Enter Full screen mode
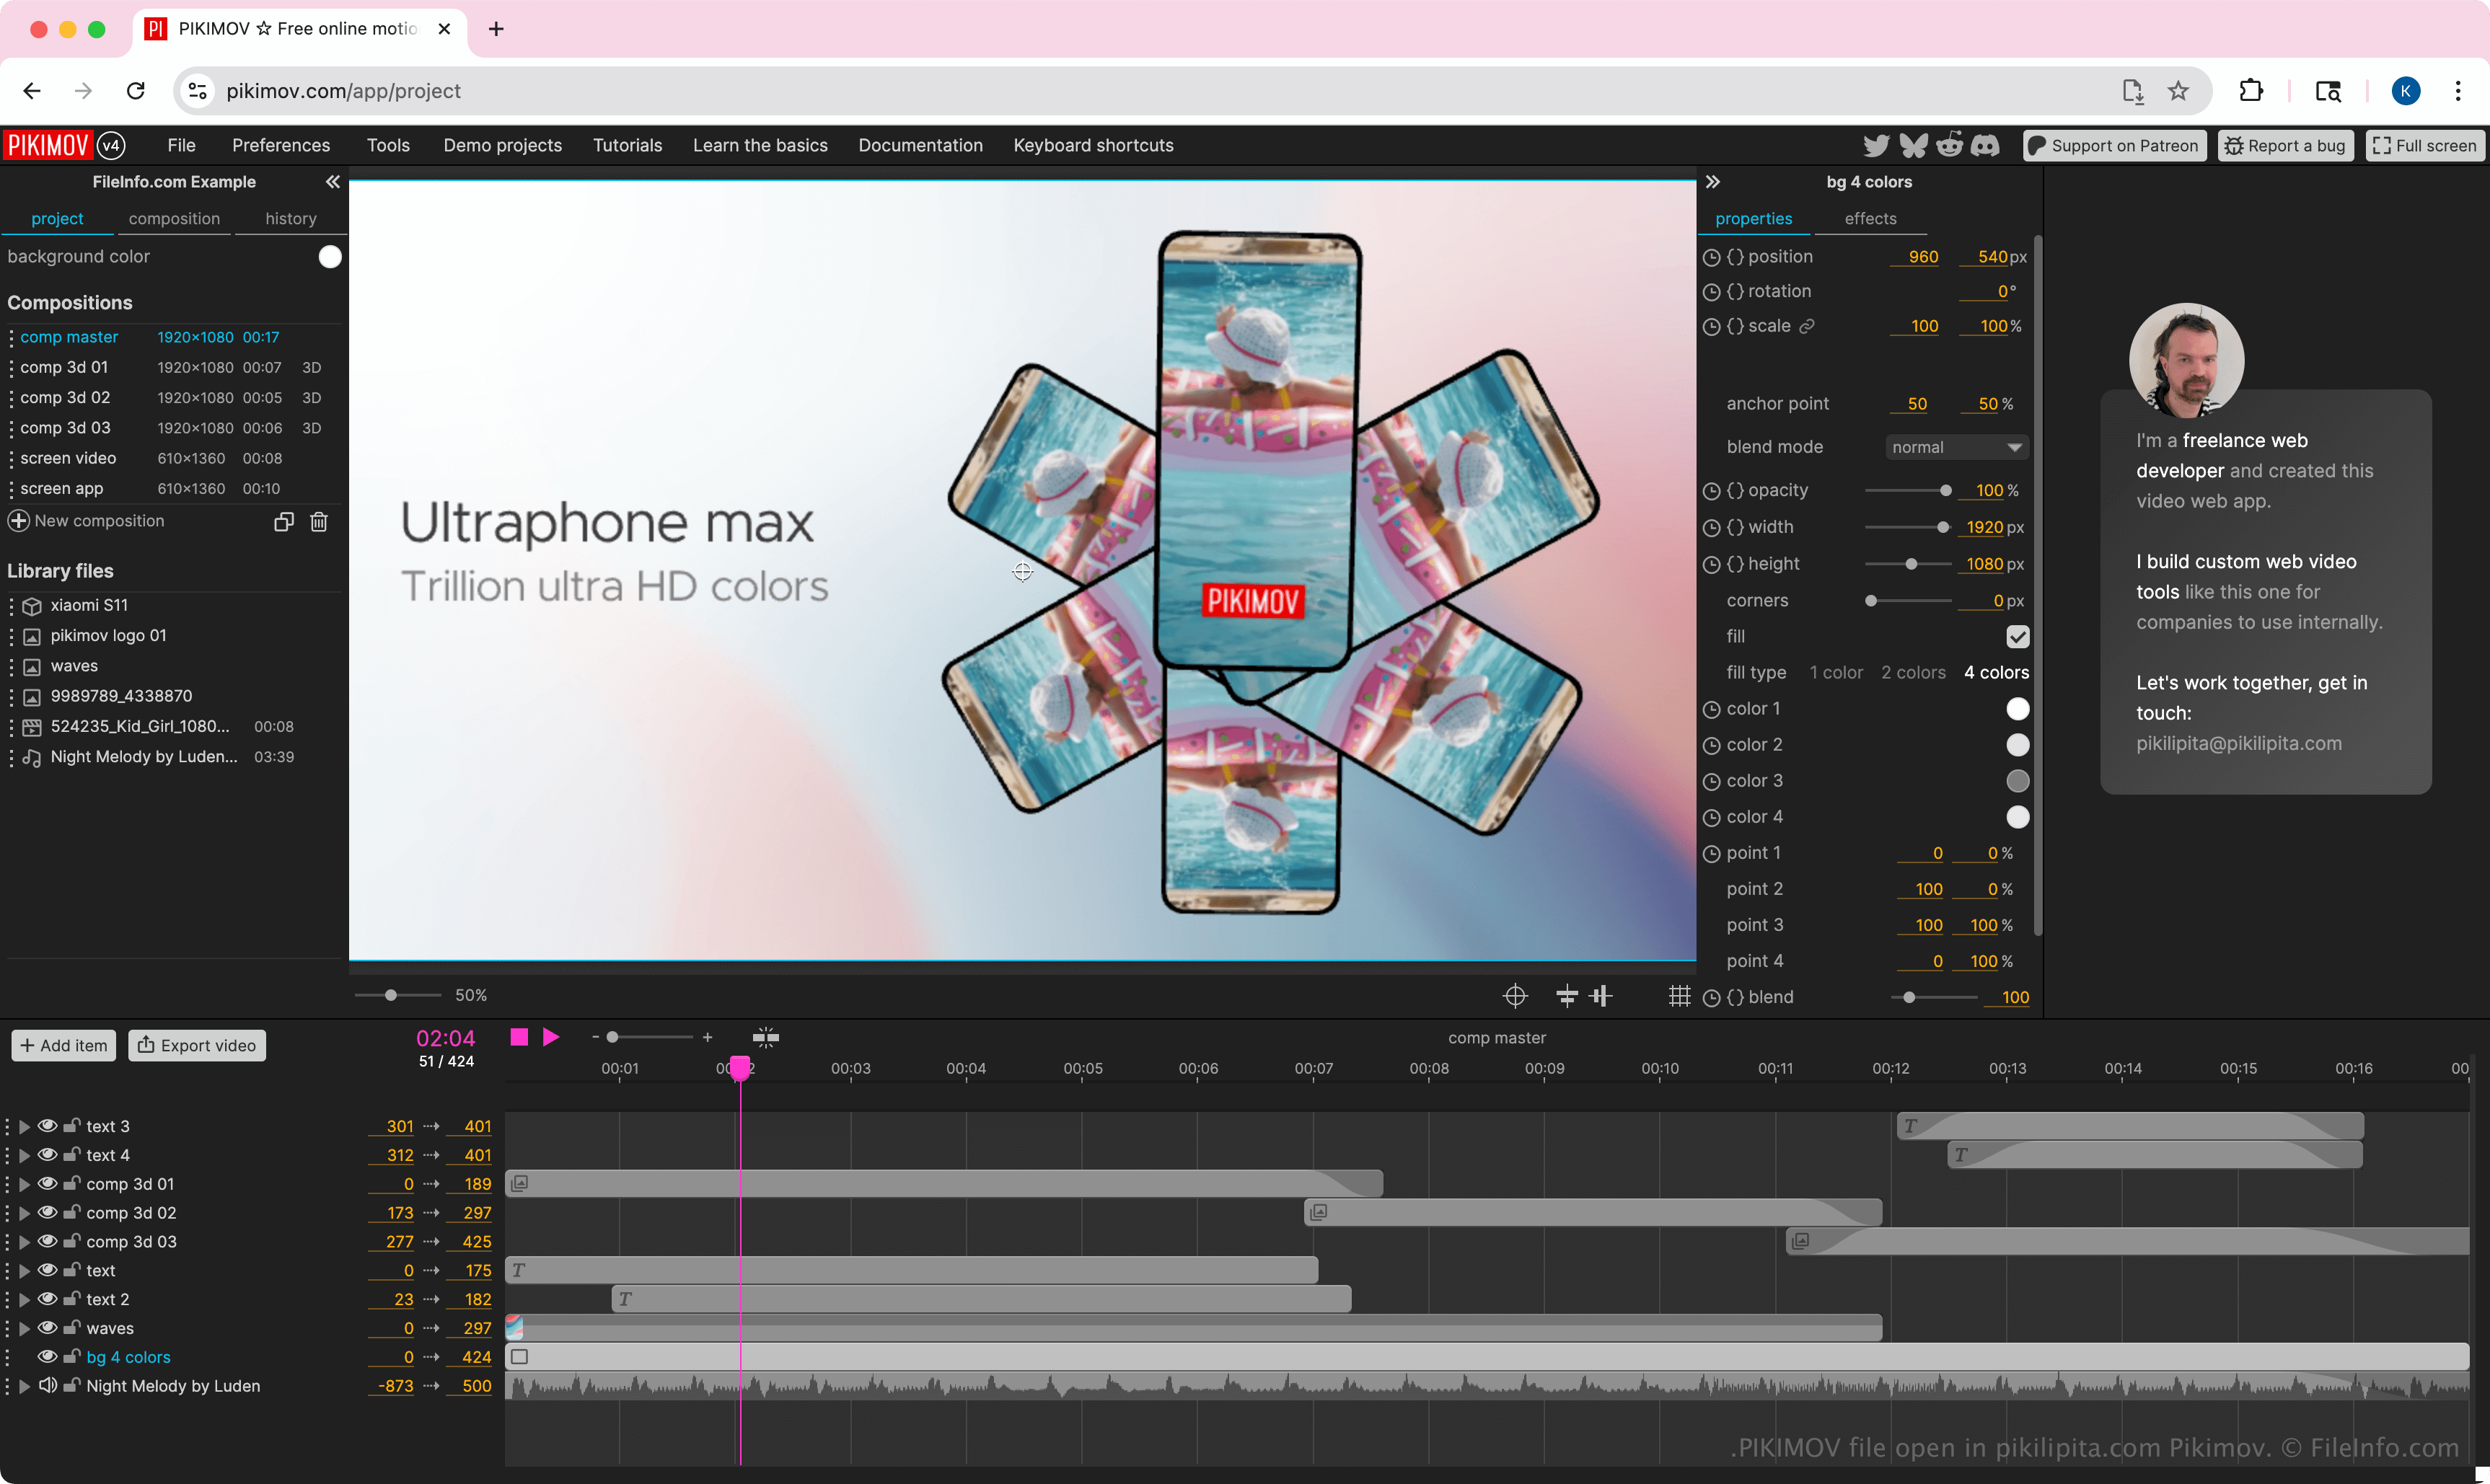Screen dimensions: 2490x1484 click(2425, 146)
